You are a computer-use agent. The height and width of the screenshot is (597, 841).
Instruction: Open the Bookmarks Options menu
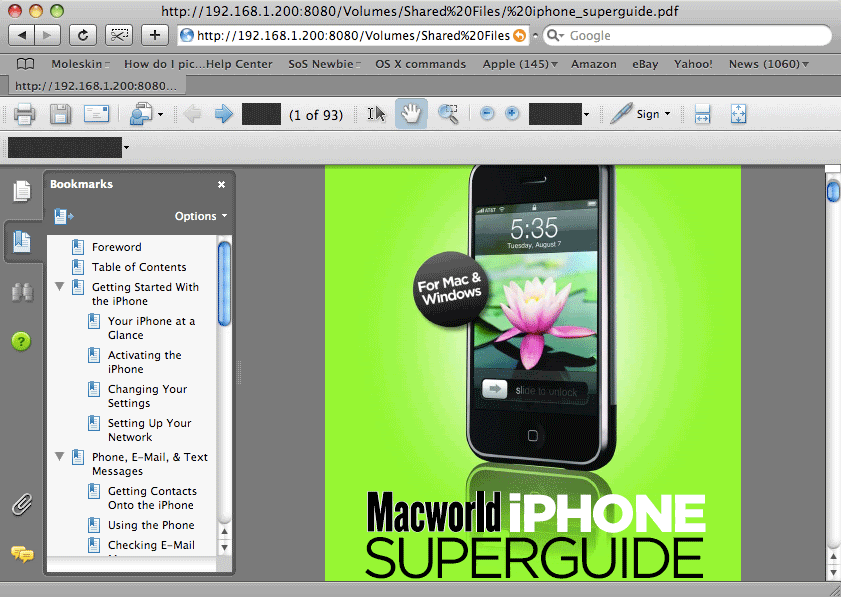pyautogui.click(x=201, y=216)
